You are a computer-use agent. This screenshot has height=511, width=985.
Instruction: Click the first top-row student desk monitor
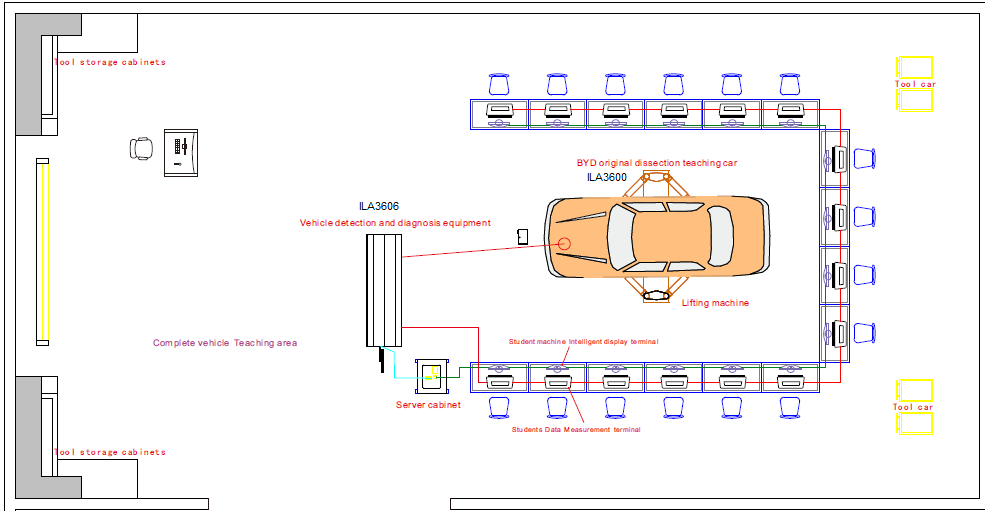[499, 112]
